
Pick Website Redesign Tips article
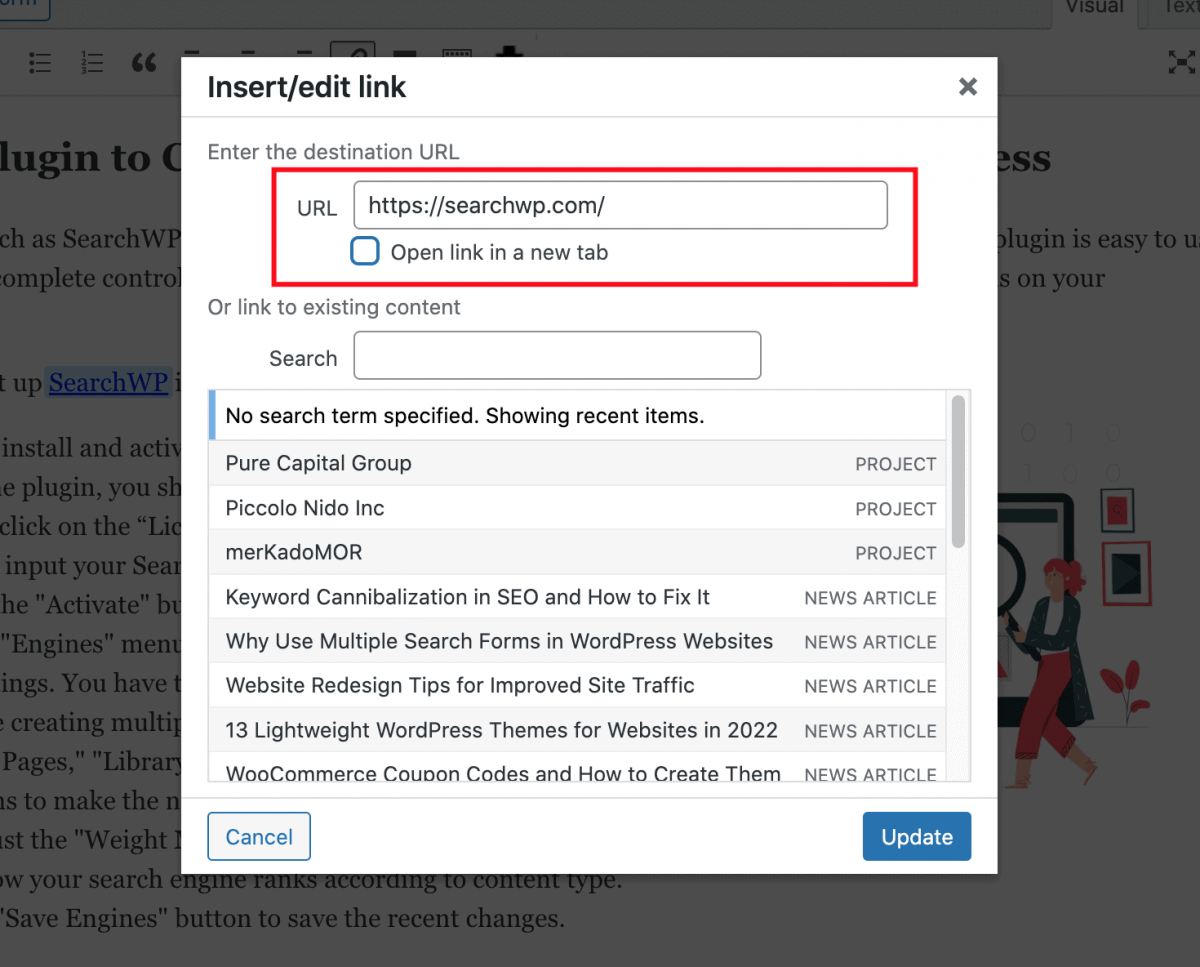click(x=577, y=686)
